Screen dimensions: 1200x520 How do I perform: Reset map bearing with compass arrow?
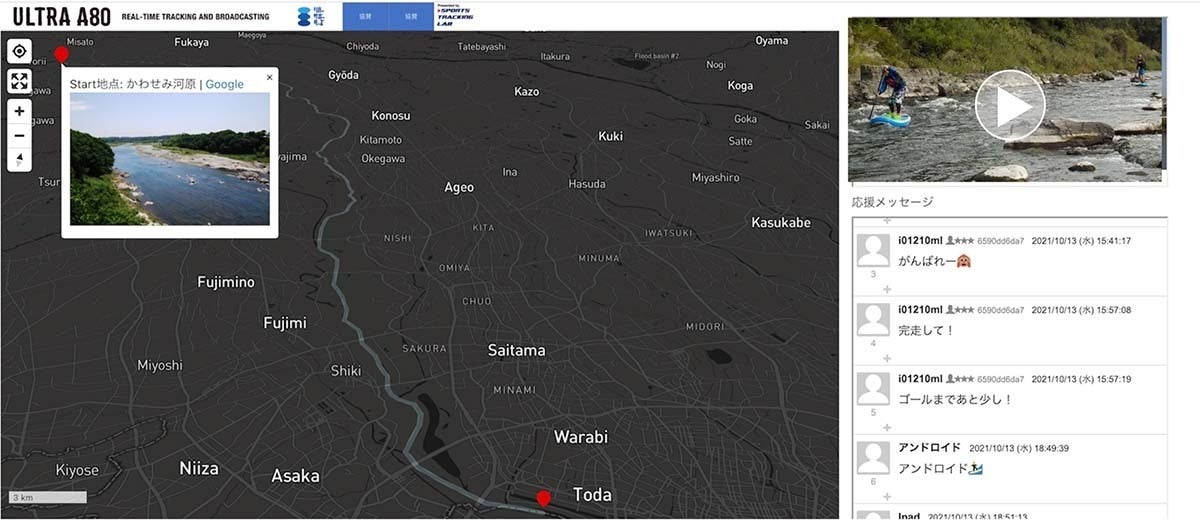pos(19,160)
